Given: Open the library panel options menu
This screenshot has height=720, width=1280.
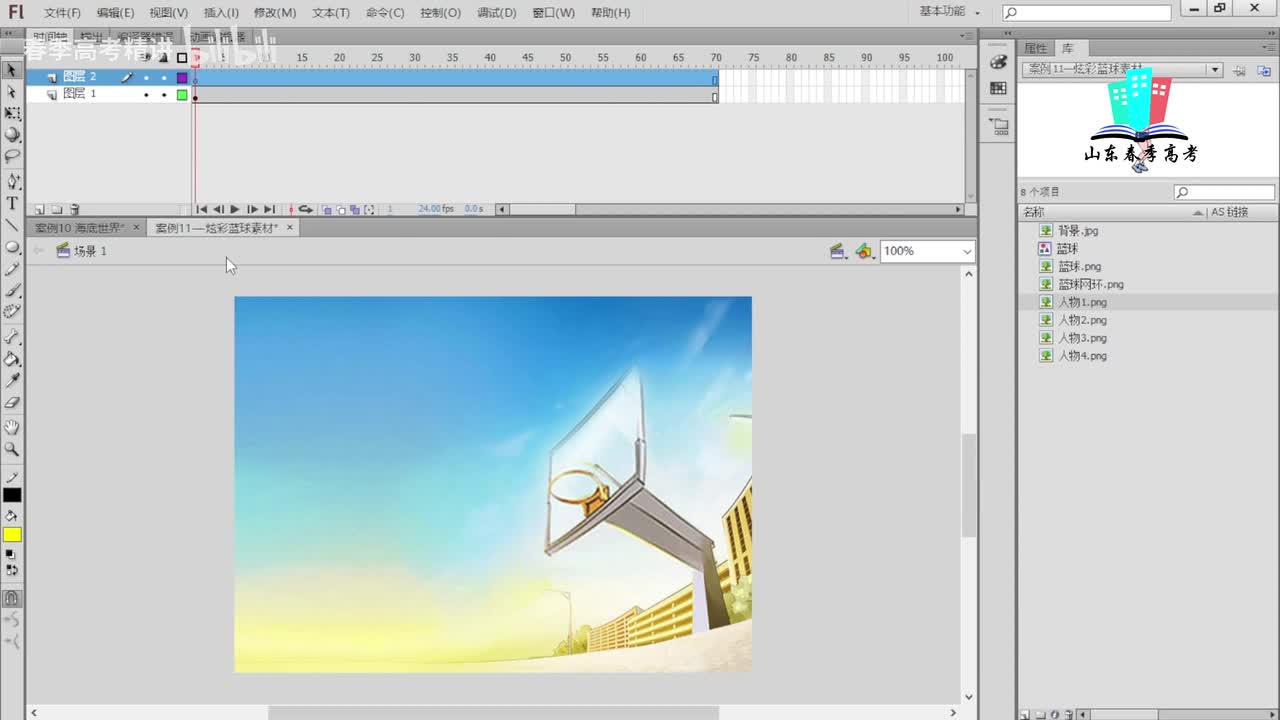Looking at the screenshot, I should (x=1270, y=48).
